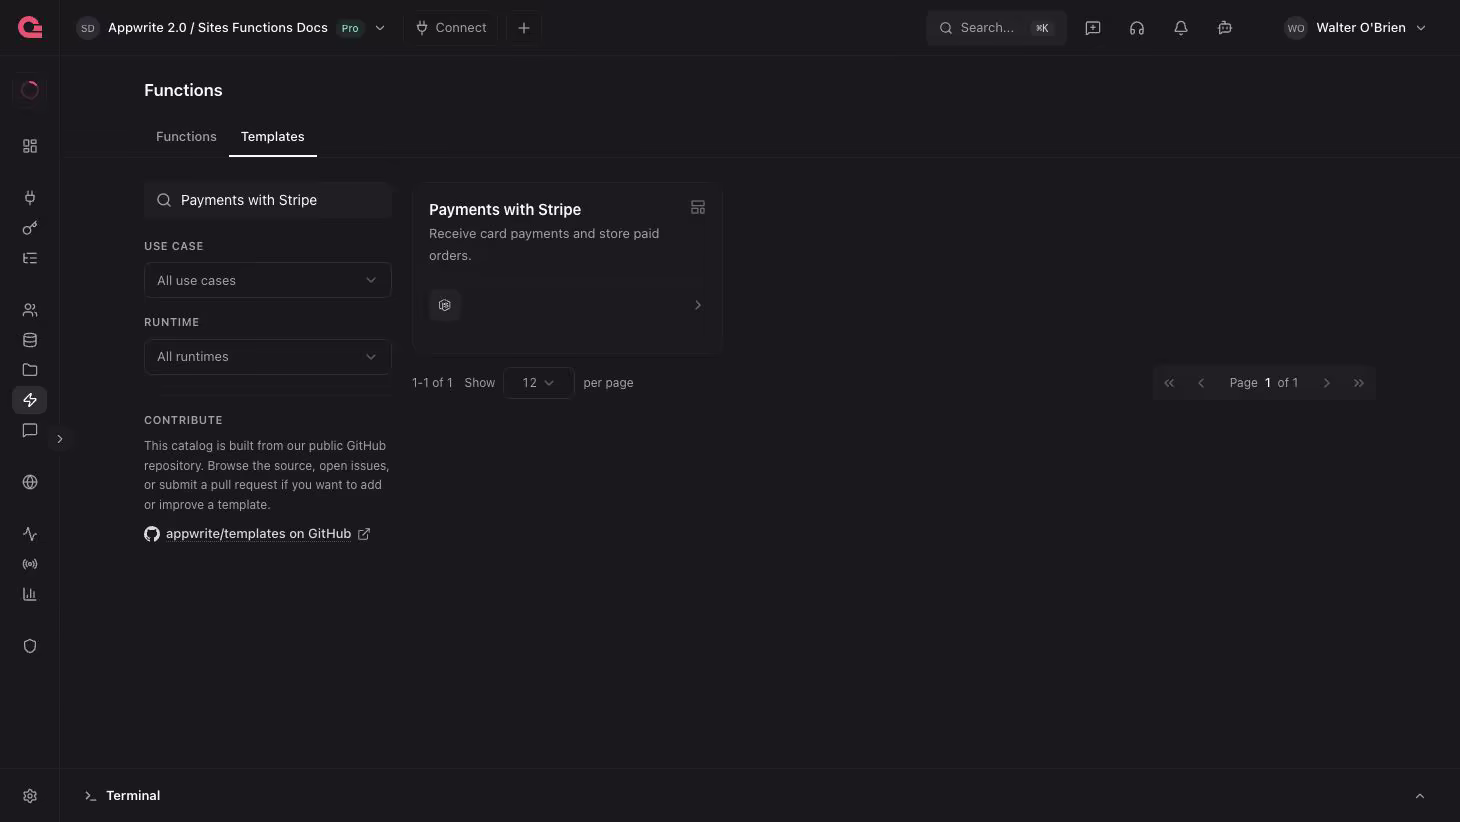Open the All runtimes dropdown

coord(268,356)
